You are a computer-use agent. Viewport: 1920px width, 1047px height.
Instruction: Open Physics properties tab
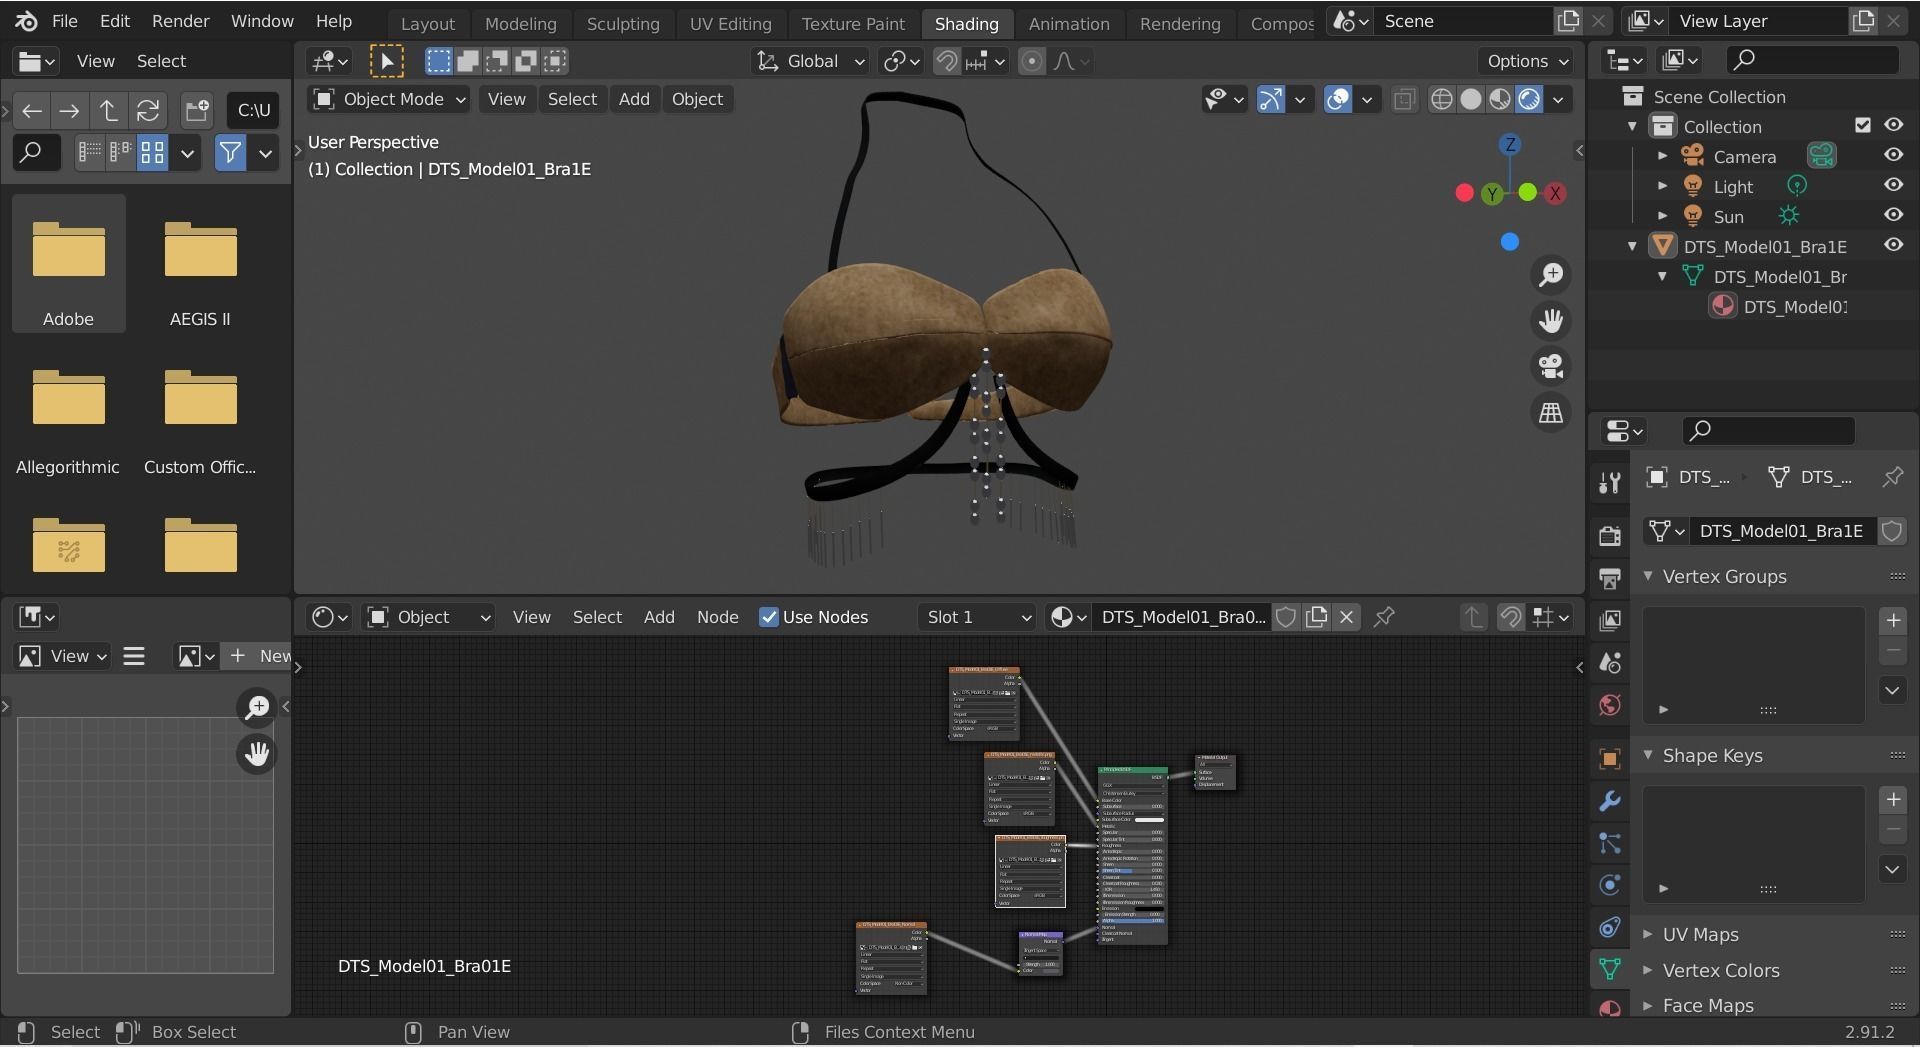pos(1609,885)
